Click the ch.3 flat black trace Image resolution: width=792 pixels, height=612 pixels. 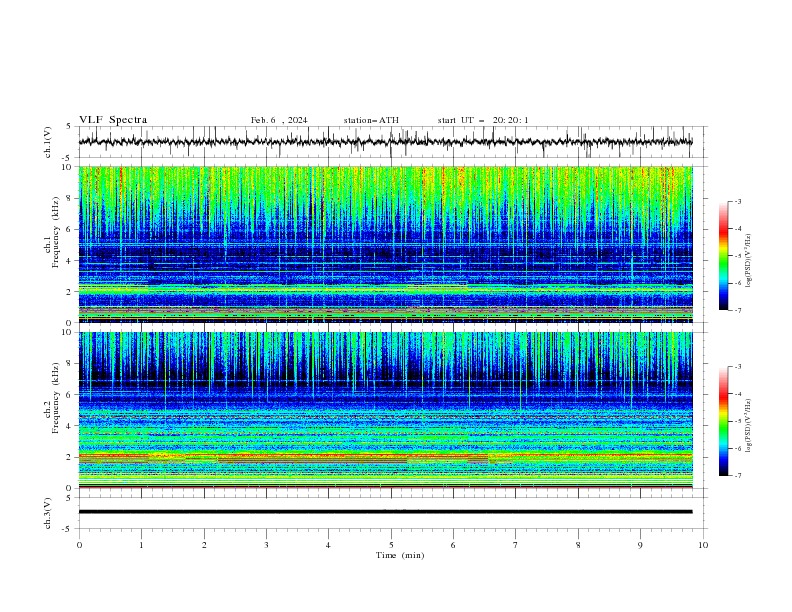pos(385,512)
